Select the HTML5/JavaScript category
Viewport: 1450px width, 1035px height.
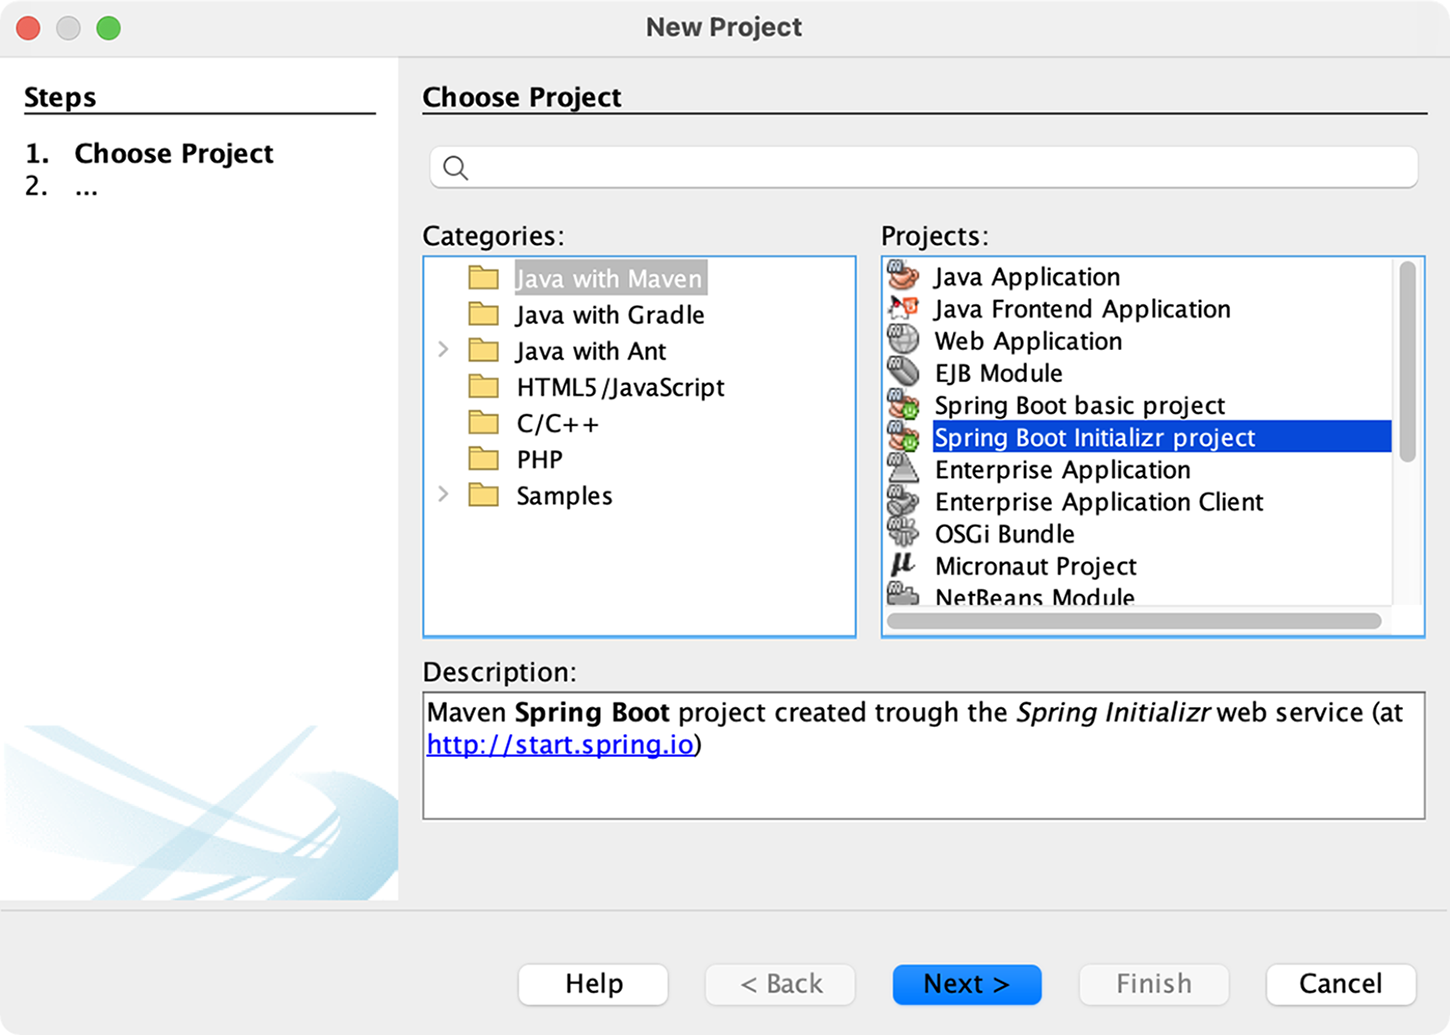[x=620, y=387]
